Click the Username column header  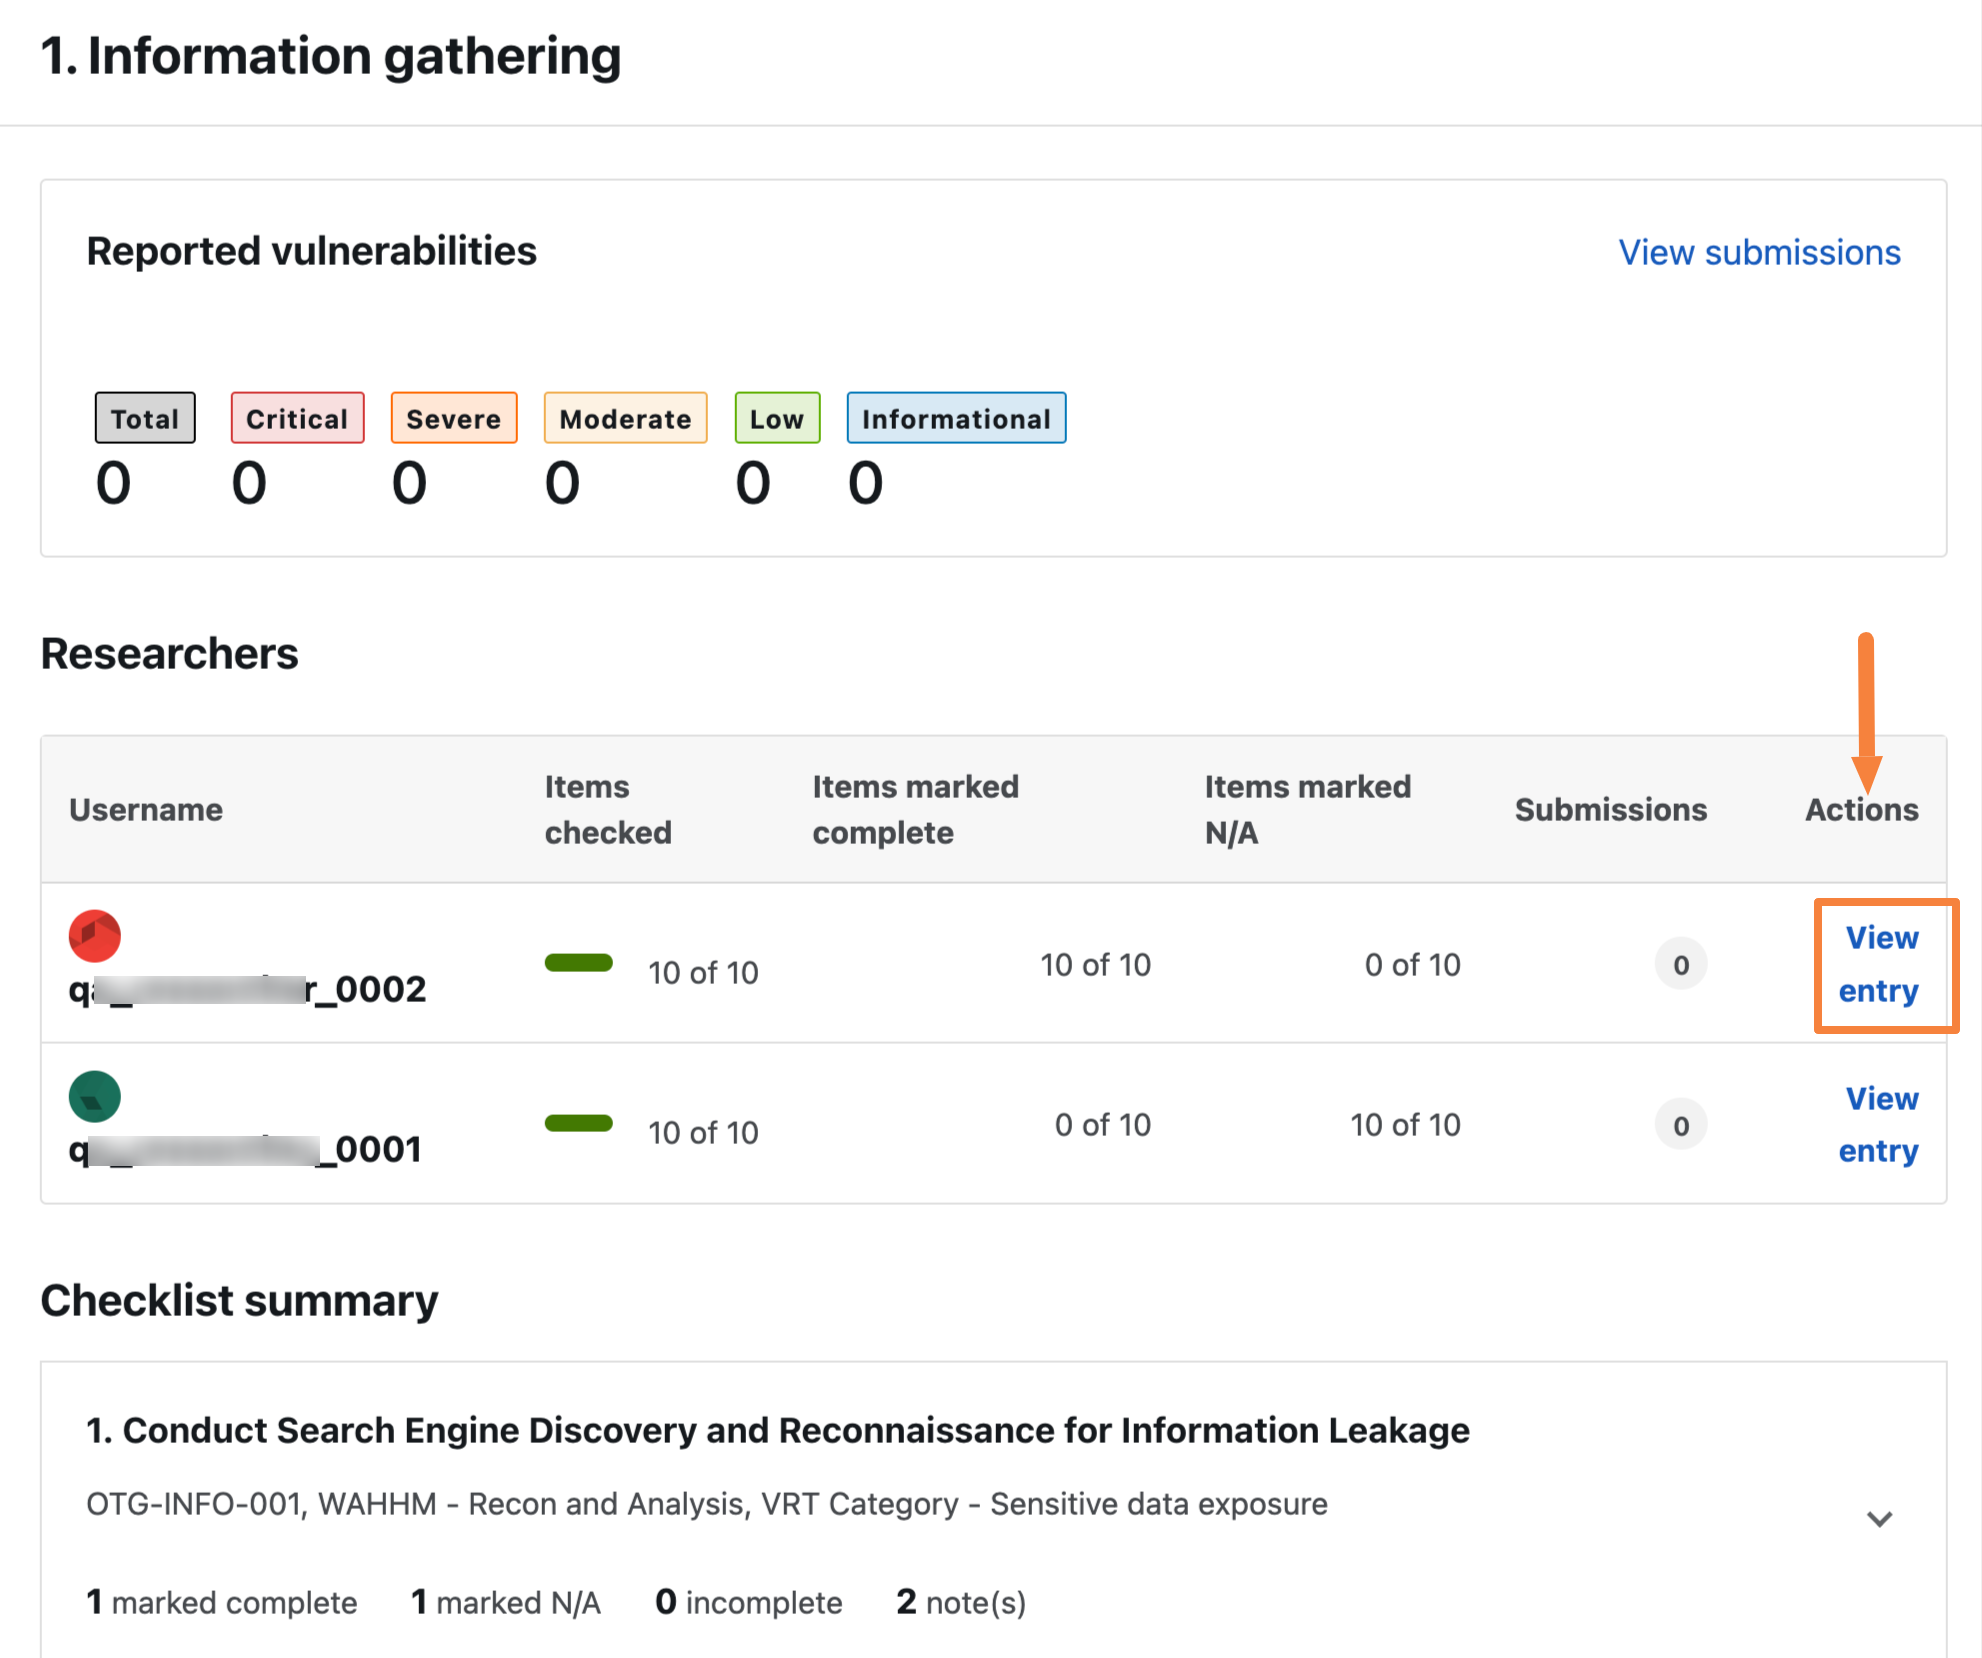click(146, 809)
